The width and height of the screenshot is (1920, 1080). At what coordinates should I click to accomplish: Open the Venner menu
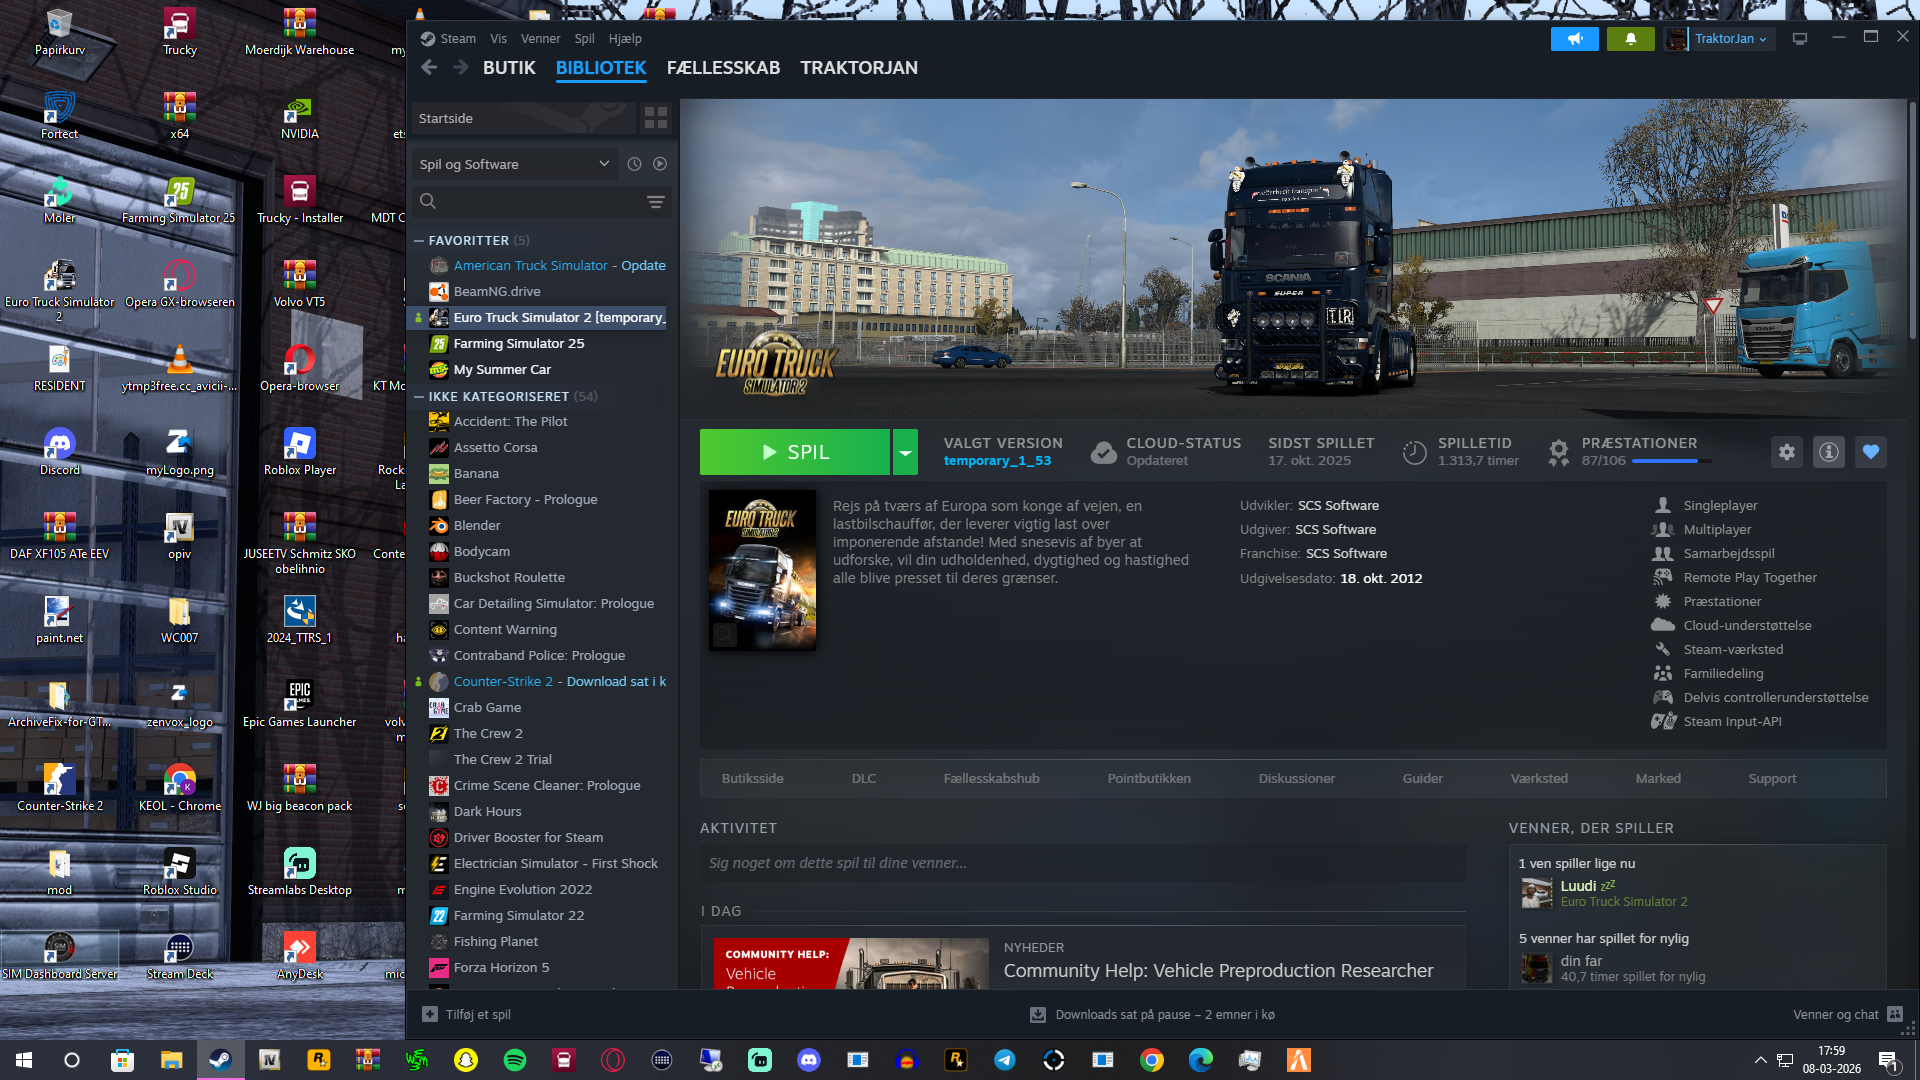pyautogui.click(x=540, y=39)
